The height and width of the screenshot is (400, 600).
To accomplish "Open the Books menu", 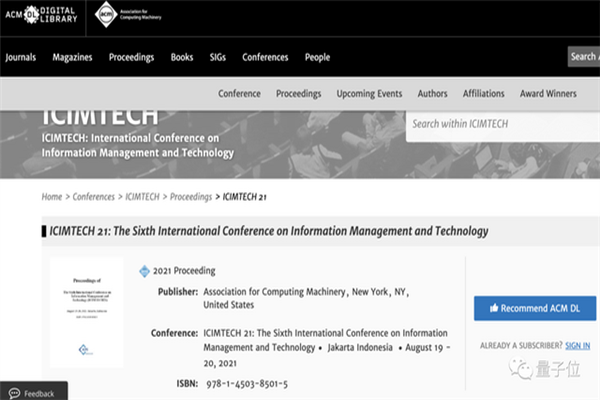I will [182, 57].
